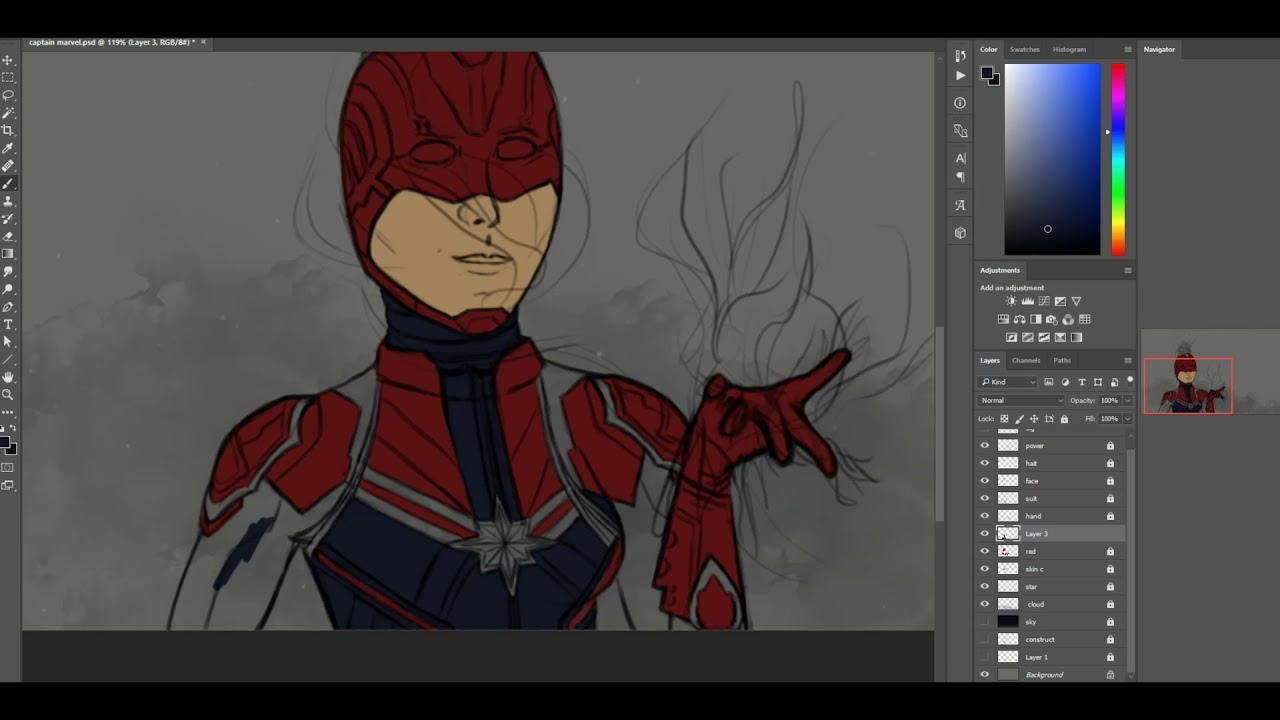The height and width of the screenshot is (720, 1280).
Task: Select the Pen tool
Action: [x=8, y=307]
